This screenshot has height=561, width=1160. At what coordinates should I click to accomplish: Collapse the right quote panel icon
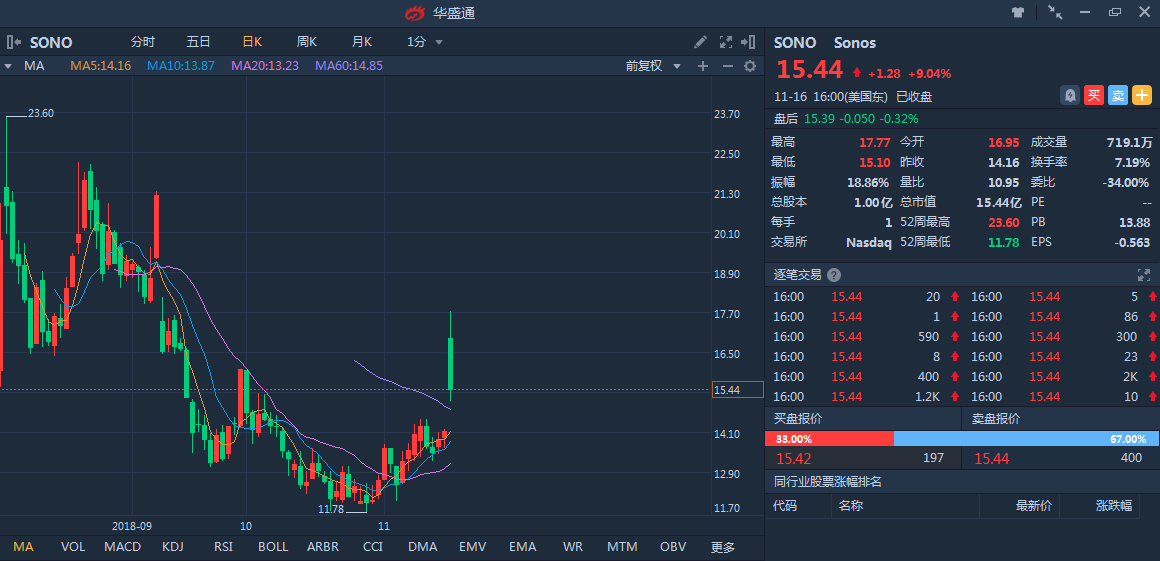[x=748, y=42]
